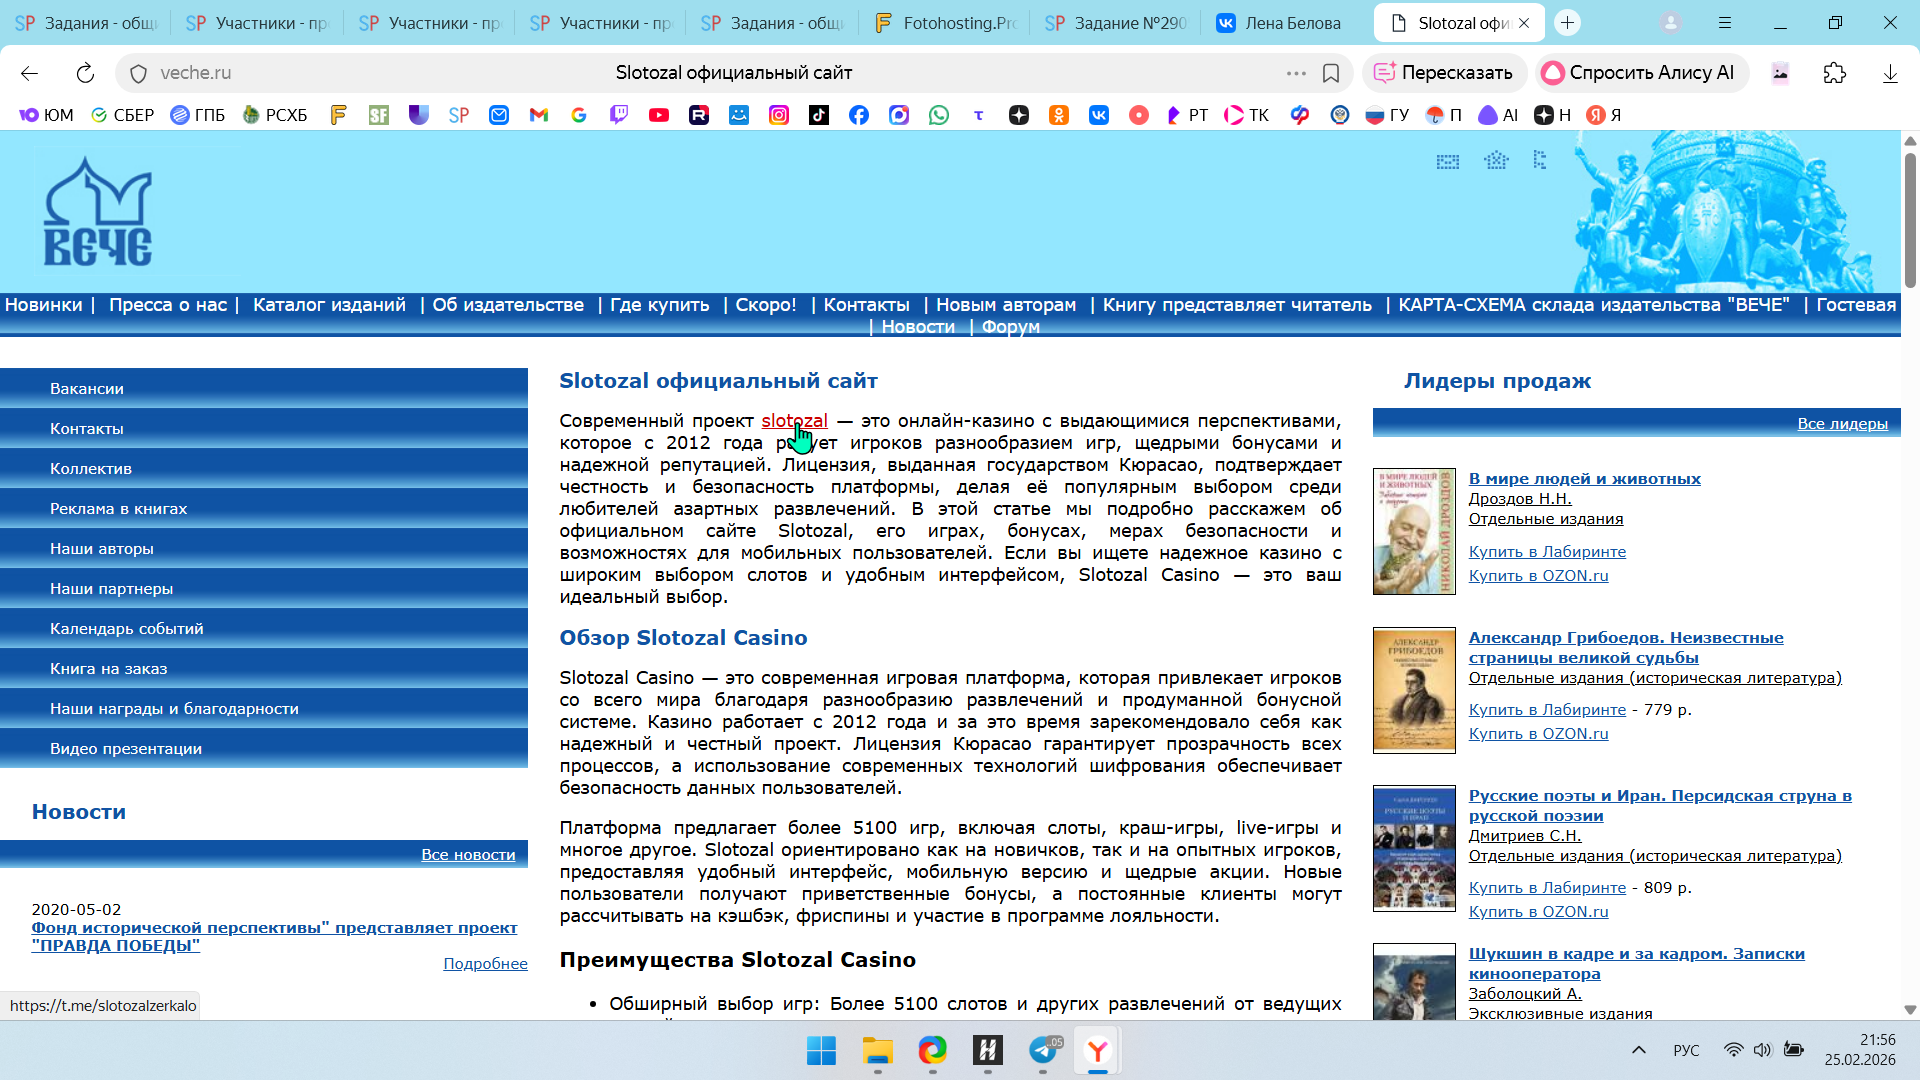Click the Пересказать button

(1444, 73)
